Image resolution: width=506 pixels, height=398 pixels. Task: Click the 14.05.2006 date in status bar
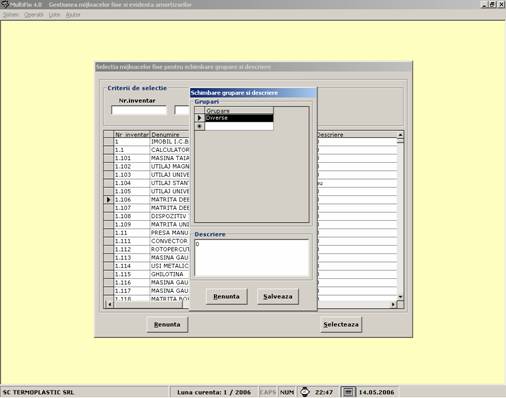point(376,392)
